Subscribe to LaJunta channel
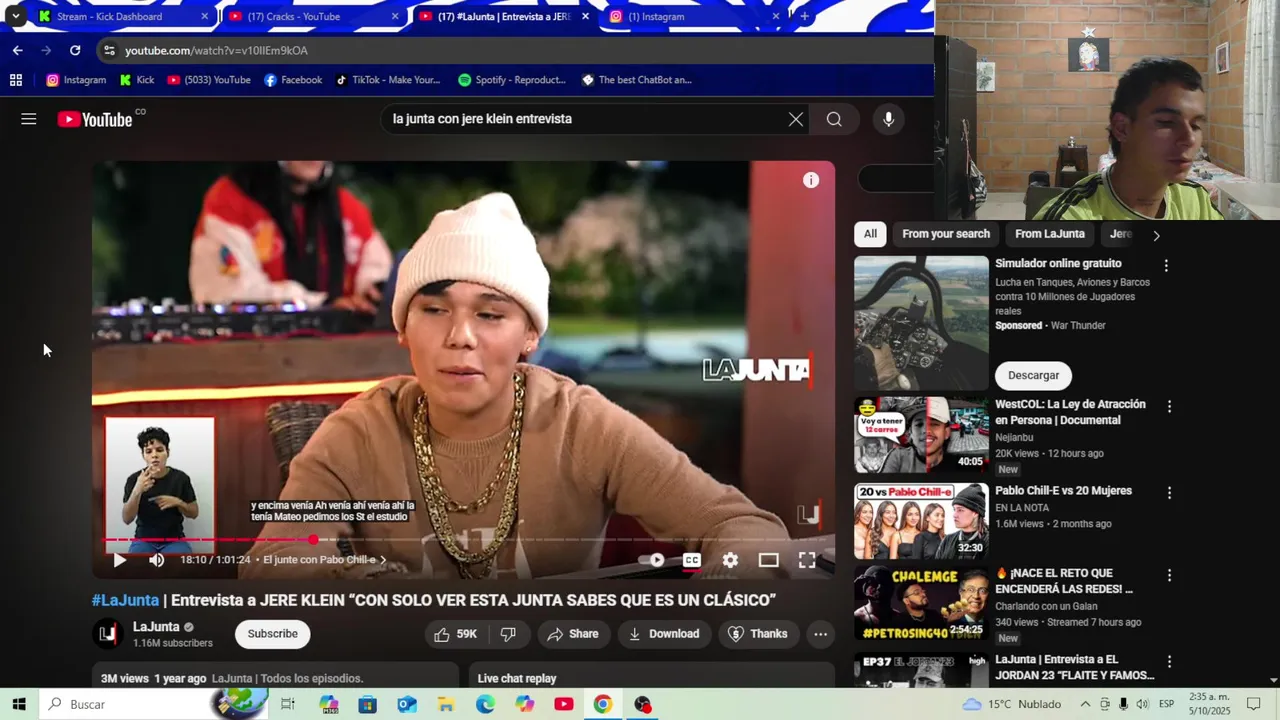Screen dimensions: 1280x720 [273, 634]
